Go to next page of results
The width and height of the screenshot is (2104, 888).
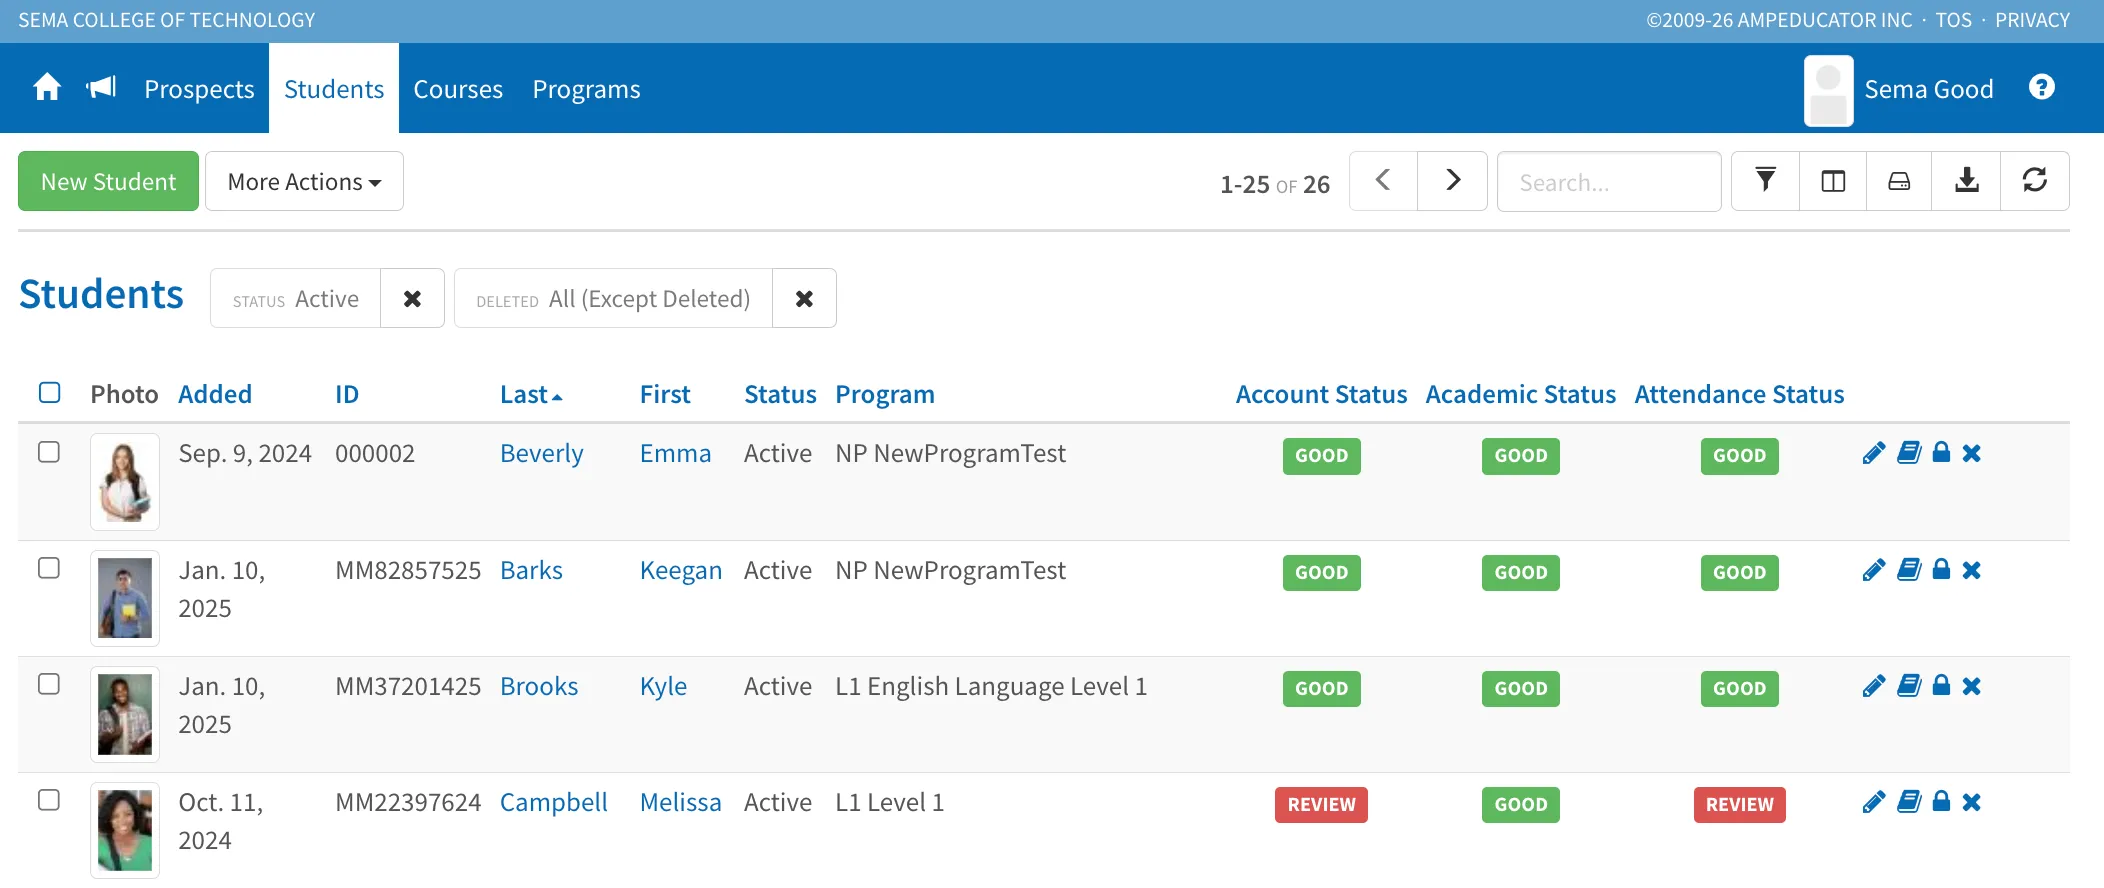[x=1453, y=181]
